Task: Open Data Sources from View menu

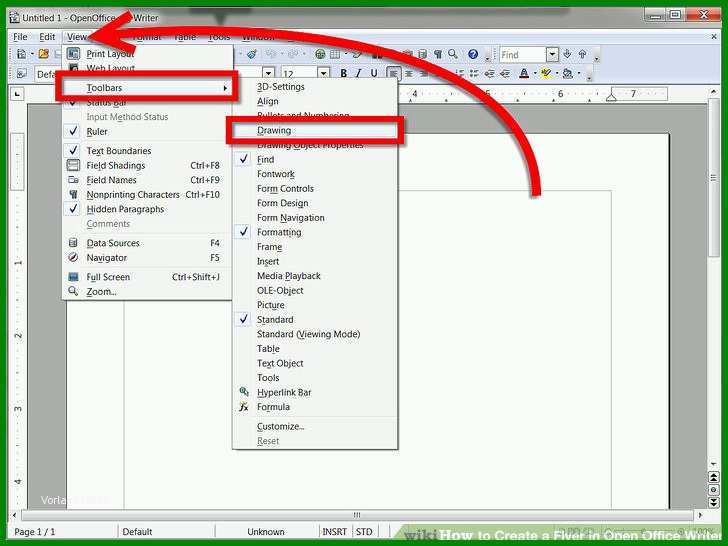Action: 146,243
